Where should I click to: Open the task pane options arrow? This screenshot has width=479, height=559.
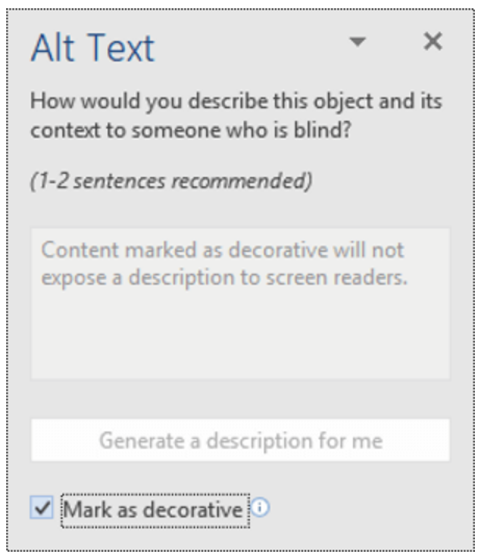click(357, 42)
